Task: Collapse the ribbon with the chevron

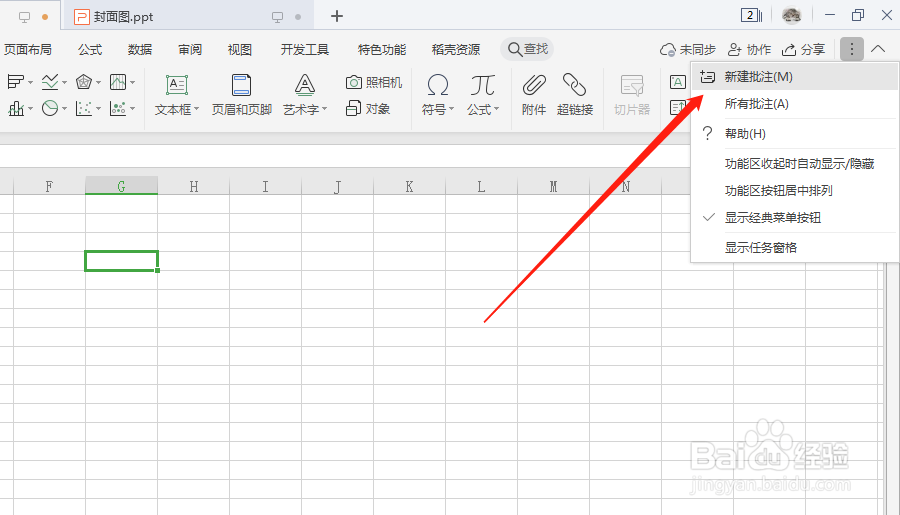Action: (x=878, y=49)
